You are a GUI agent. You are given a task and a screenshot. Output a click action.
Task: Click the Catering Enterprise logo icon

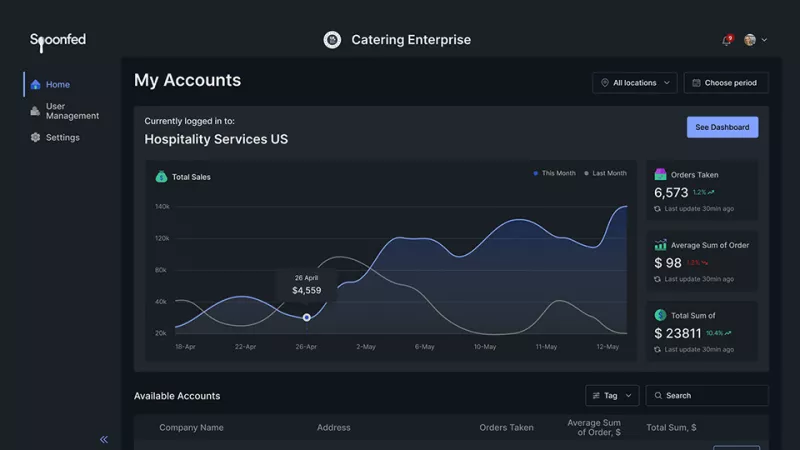coord(332,40)
